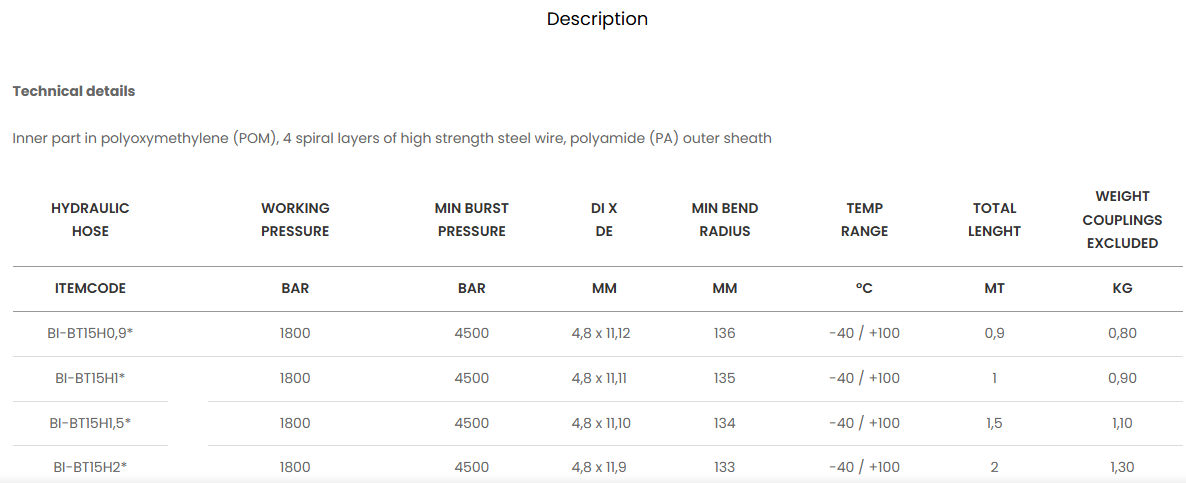This screenshot has height=483, width=1186.
Task: Click the polyoxymethylene description paragraph
Action: (392, 138)
